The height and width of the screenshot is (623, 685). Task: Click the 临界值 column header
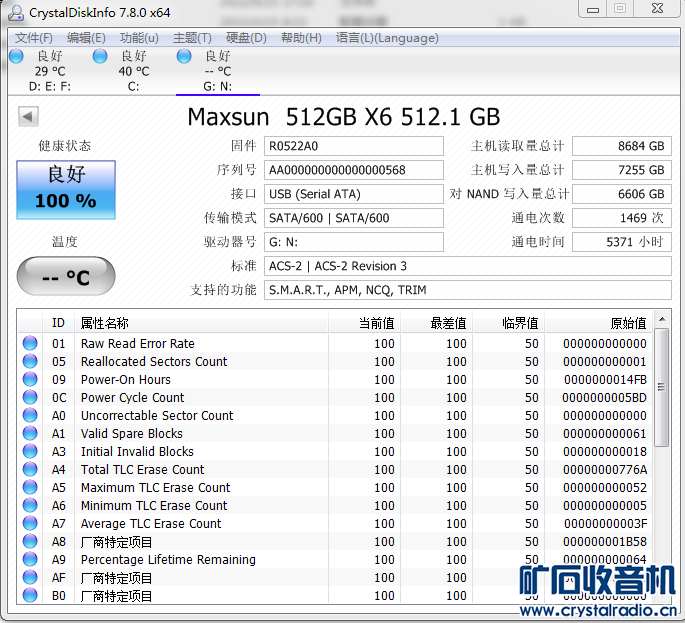(x=509, y=323)
